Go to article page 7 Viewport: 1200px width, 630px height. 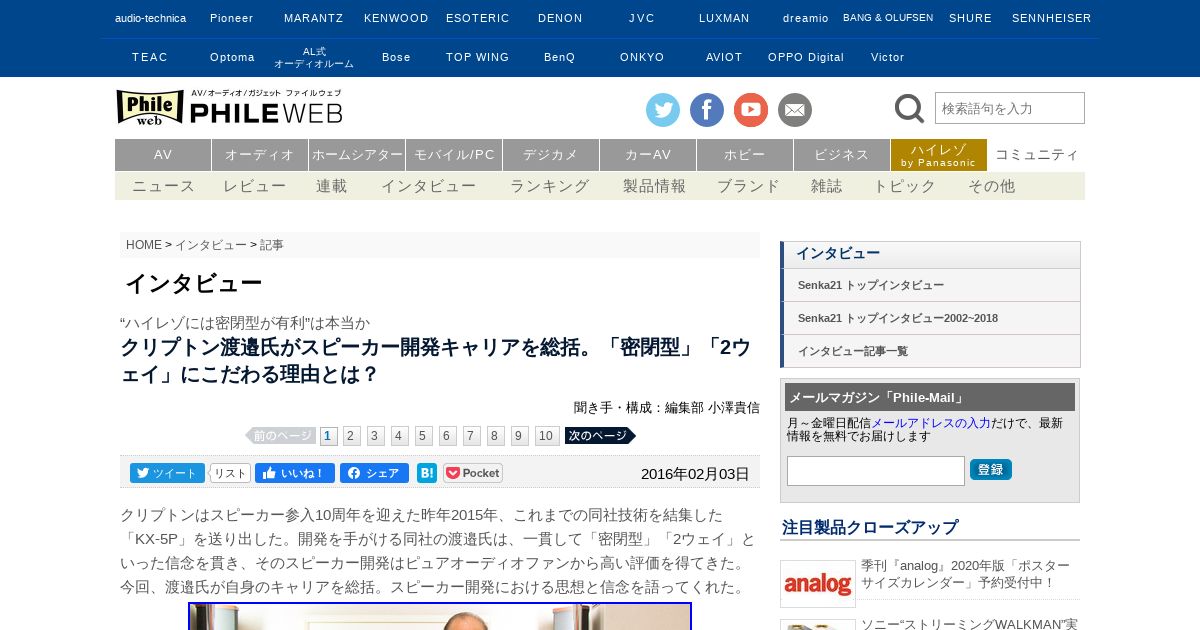[471, 436]
